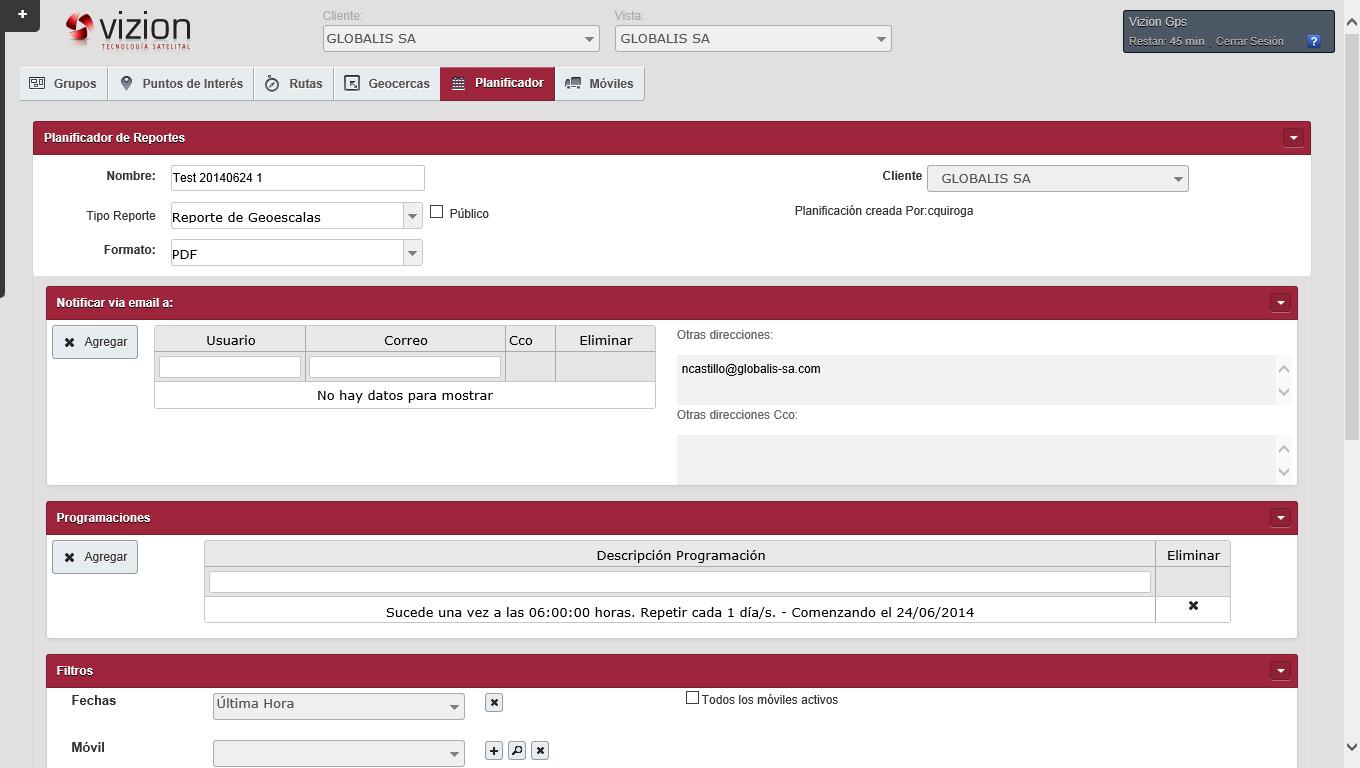
Task: Click the Restan: 45 min text
Action: (1166, 41)
